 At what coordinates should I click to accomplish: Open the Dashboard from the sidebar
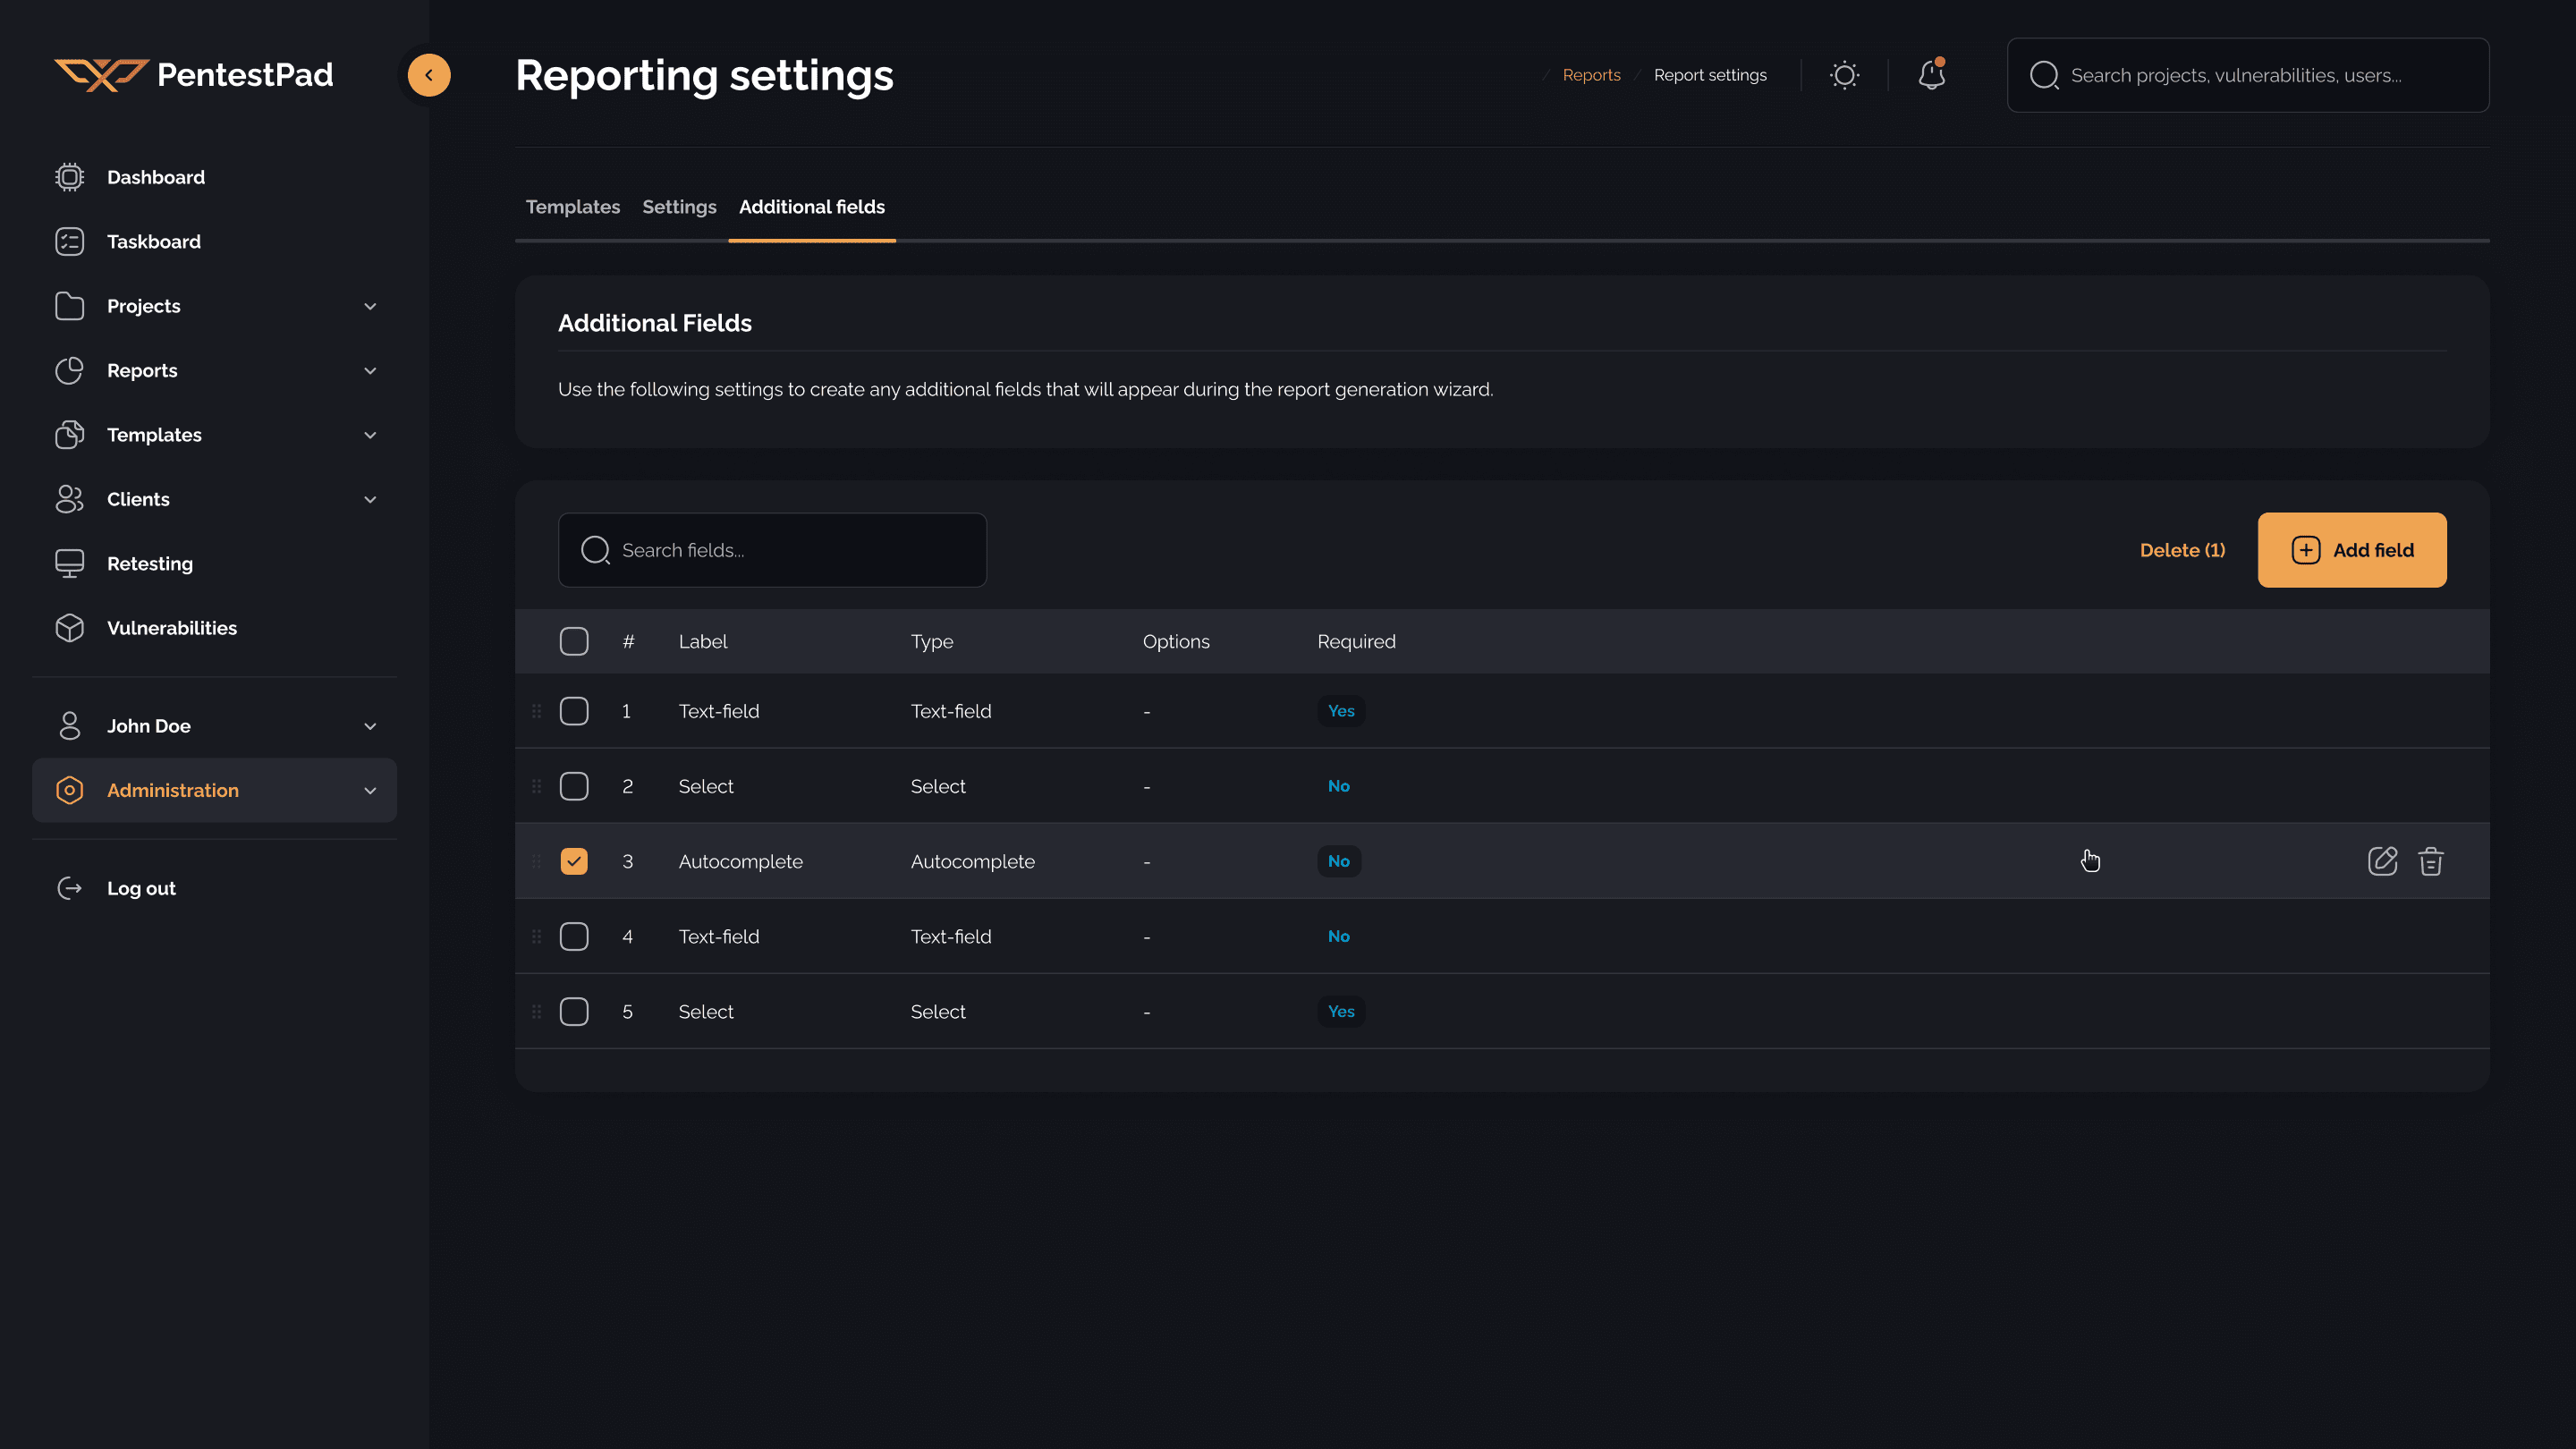(156, 177)
